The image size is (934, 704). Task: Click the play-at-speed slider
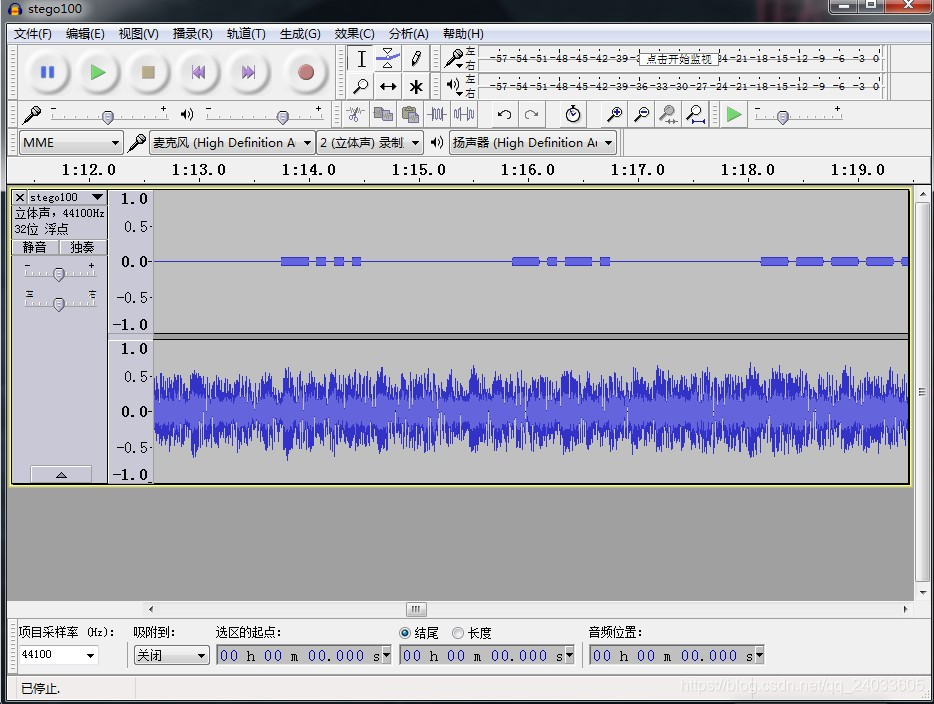[x=798, y=115]
